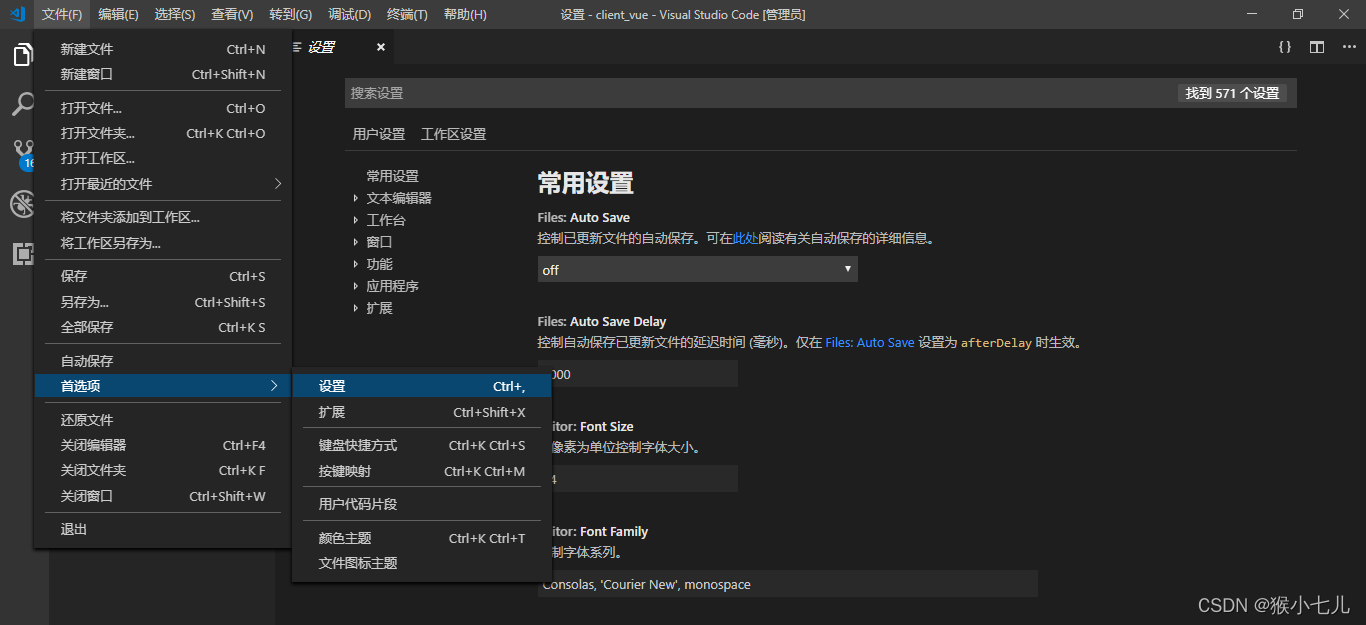Viewport: 1366px width, 625px height.
Task: Click 全部保存 in the file menu
Action: 163,327
